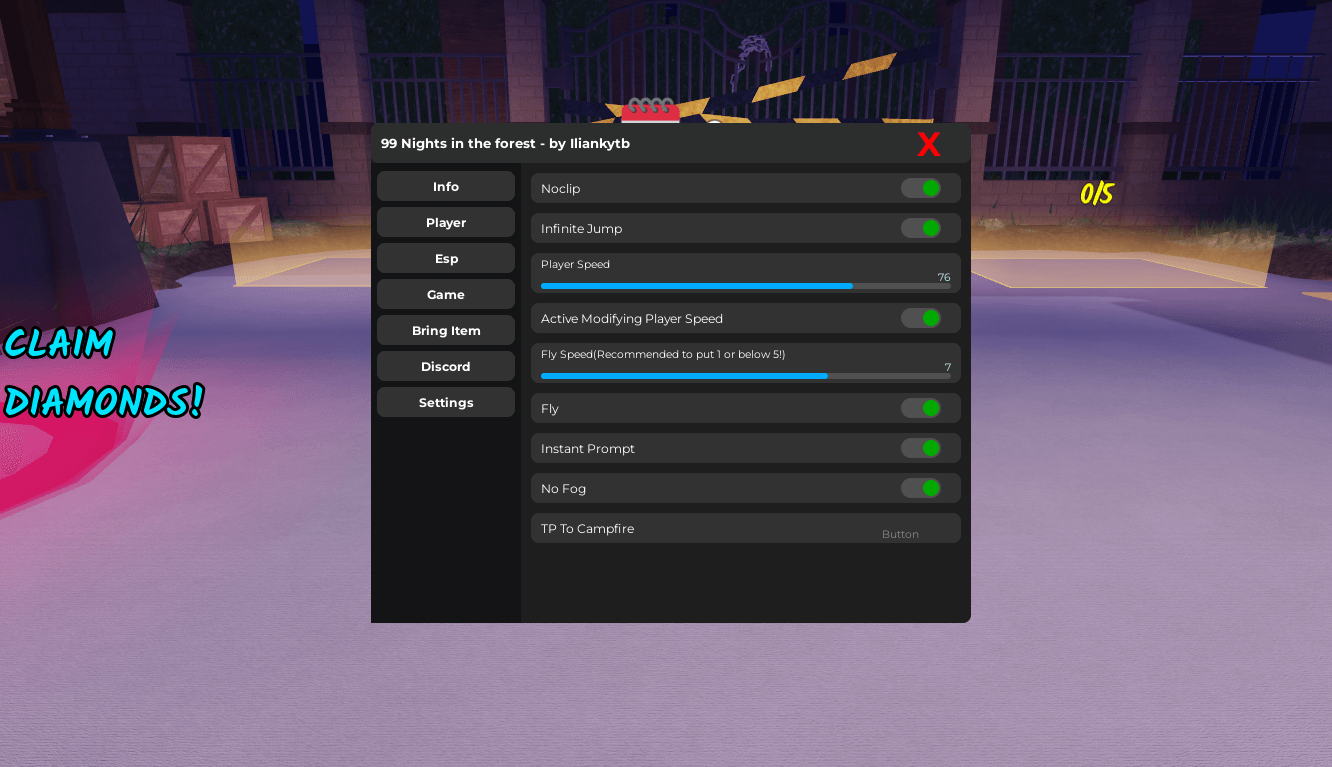Image resolution: width=1332 pixels, height=767 pixels.
Task: Switch off Instant Prompt
Action: (921, 448)
